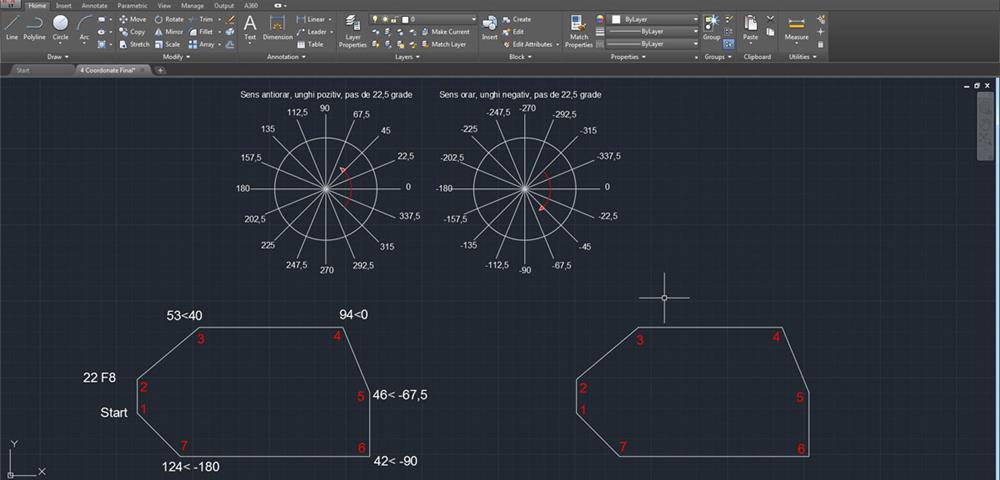Click the navigation bar at right edge

[985, 127]
